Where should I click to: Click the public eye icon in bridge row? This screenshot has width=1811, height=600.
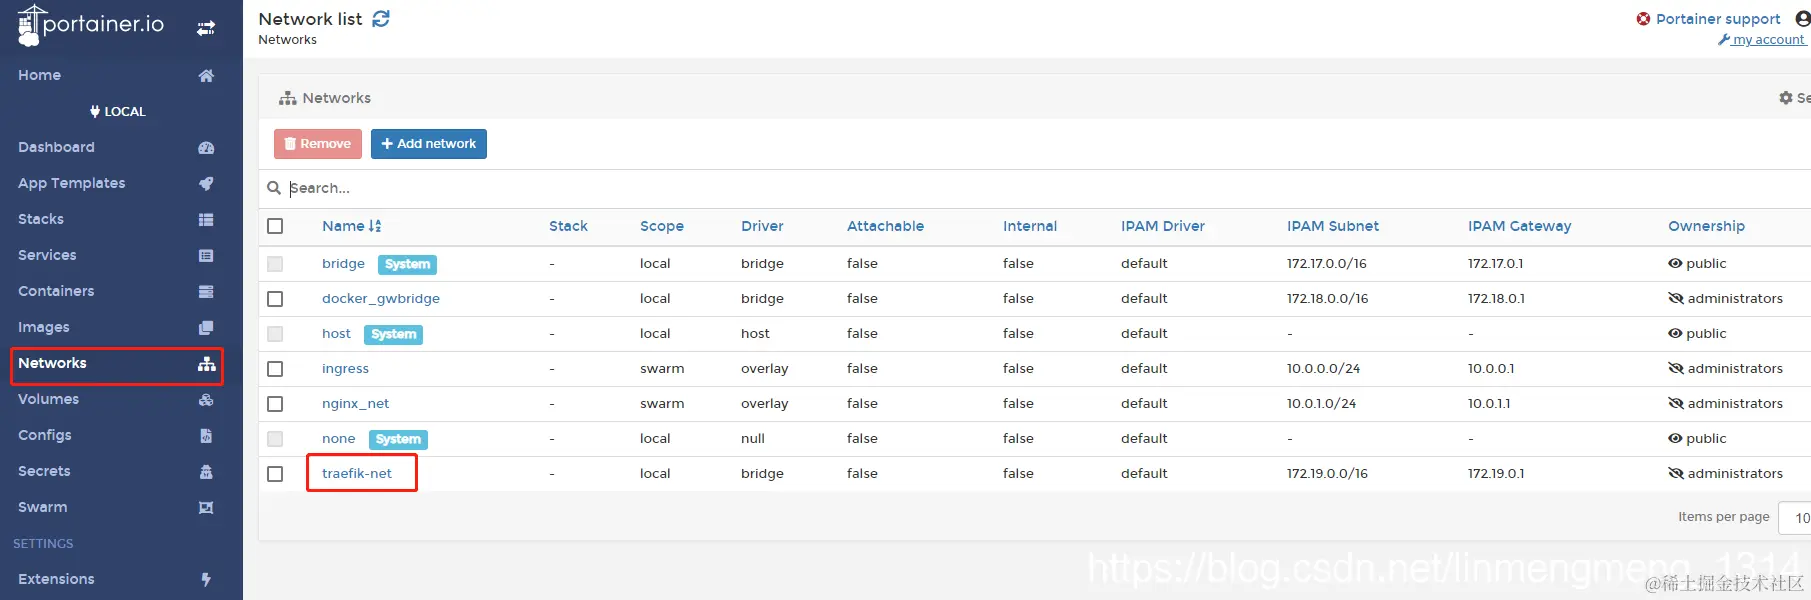point(1675,264)
